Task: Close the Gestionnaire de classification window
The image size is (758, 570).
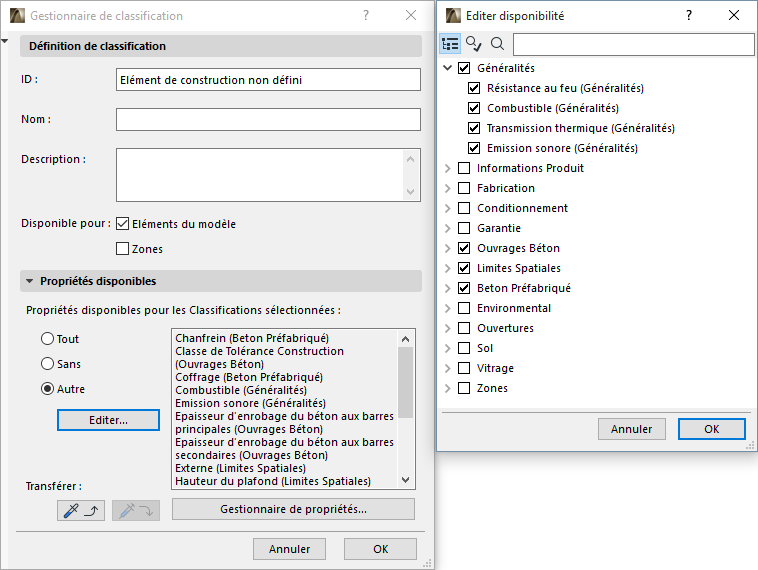Action: 411,15
